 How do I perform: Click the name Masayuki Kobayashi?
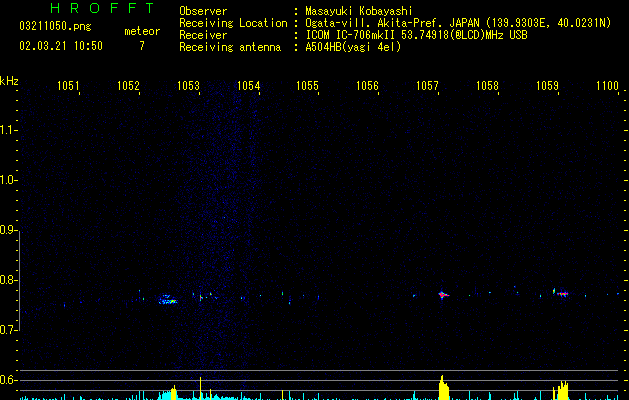359,11
